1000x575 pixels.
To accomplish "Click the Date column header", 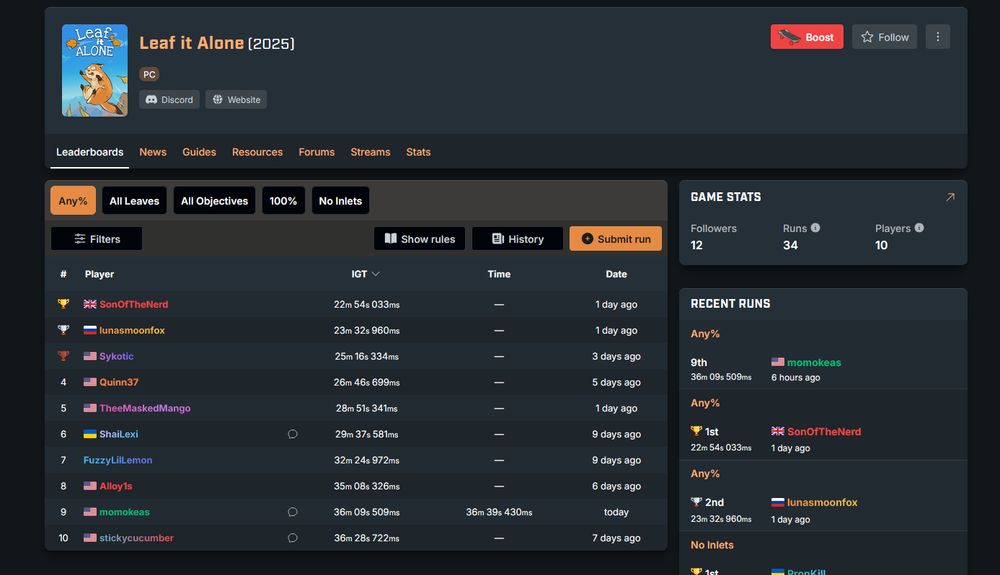I will [x=616, y=274].
